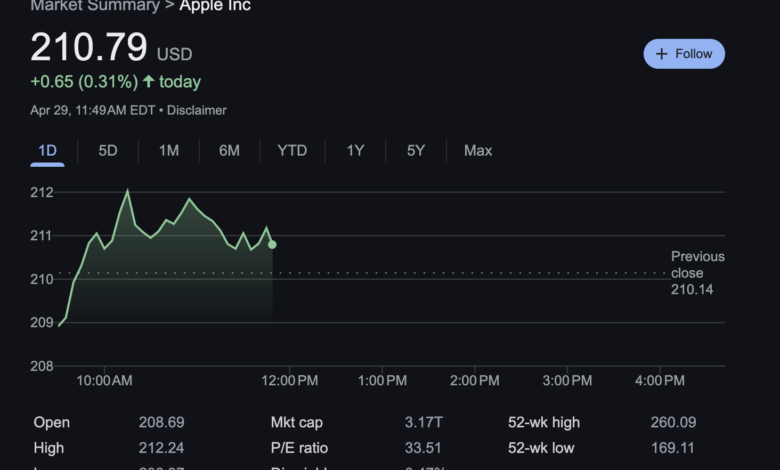Viewport: 780px width, 470px height.
Task: Follow Apple Inc stock
Action: coord(684,54)
